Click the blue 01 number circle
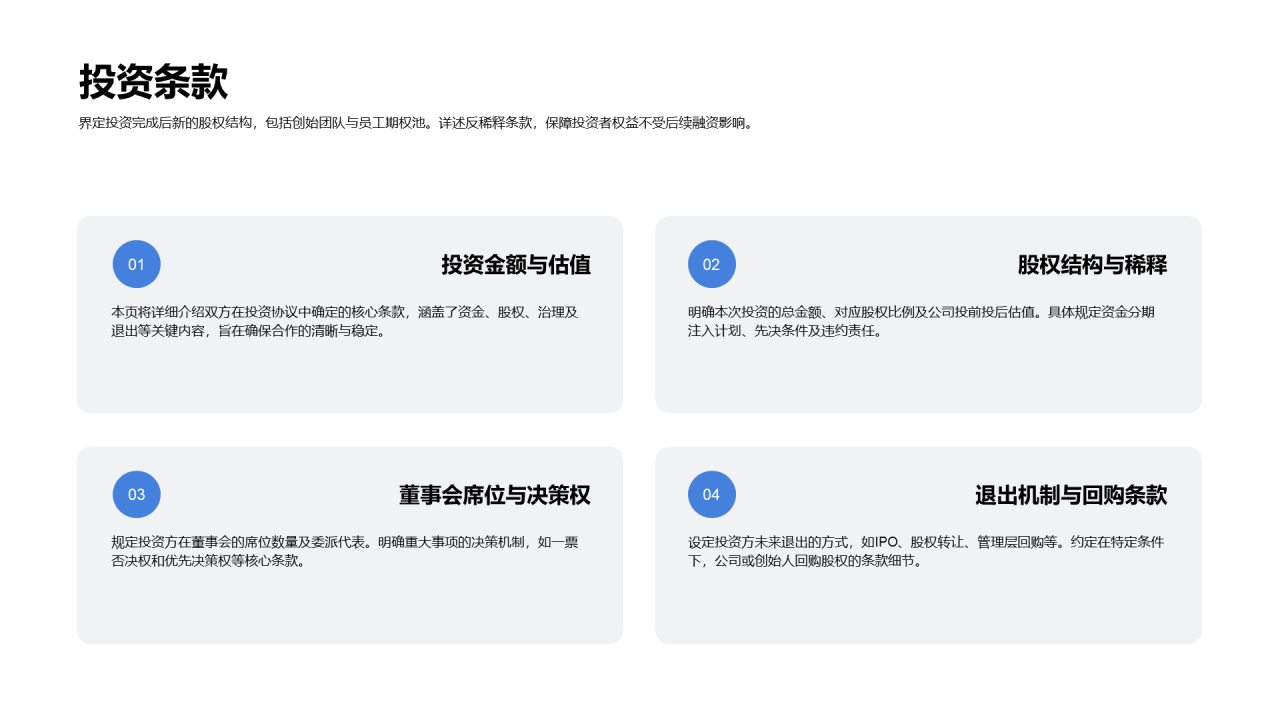This screenshot has width=1280, height=720. [136, 264]
